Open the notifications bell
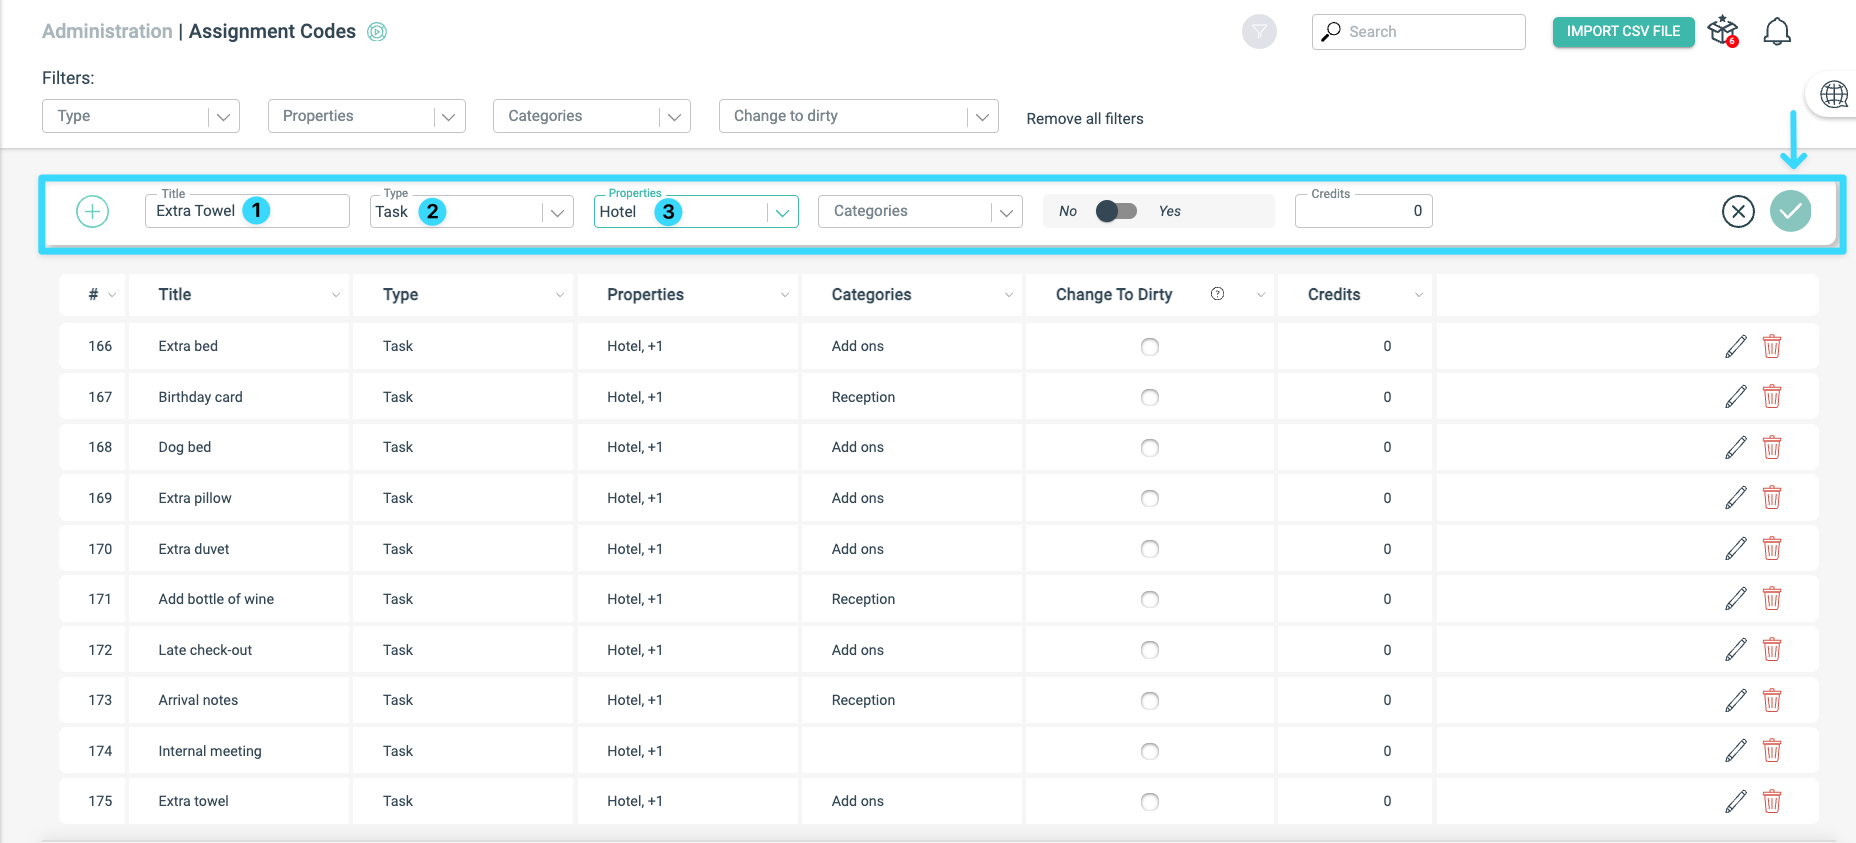The width and height of the screenshot is (1856, 843). point(1777,32)
